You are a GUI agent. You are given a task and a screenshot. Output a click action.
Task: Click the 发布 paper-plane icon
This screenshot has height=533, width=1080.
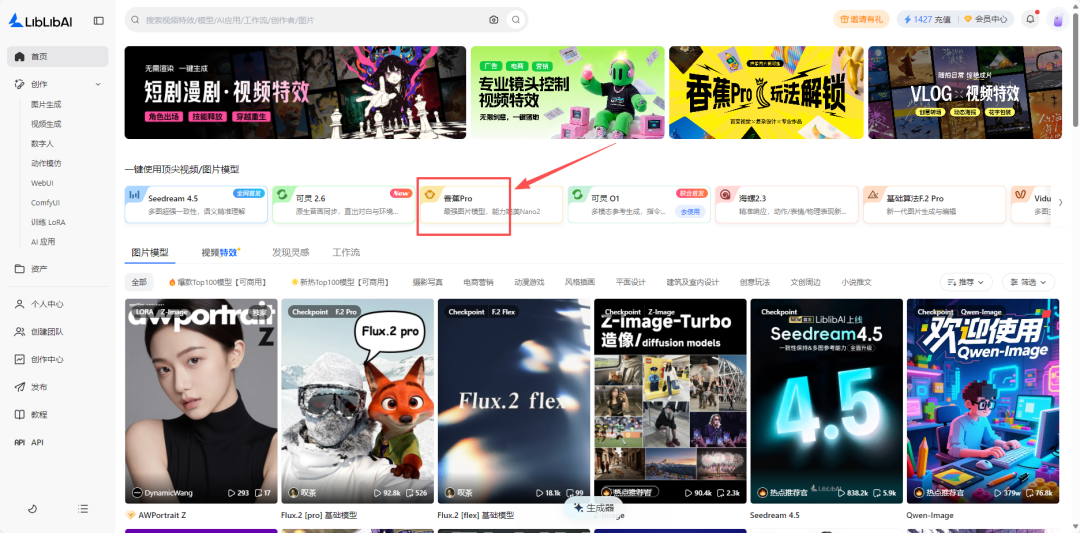[20, 387]
